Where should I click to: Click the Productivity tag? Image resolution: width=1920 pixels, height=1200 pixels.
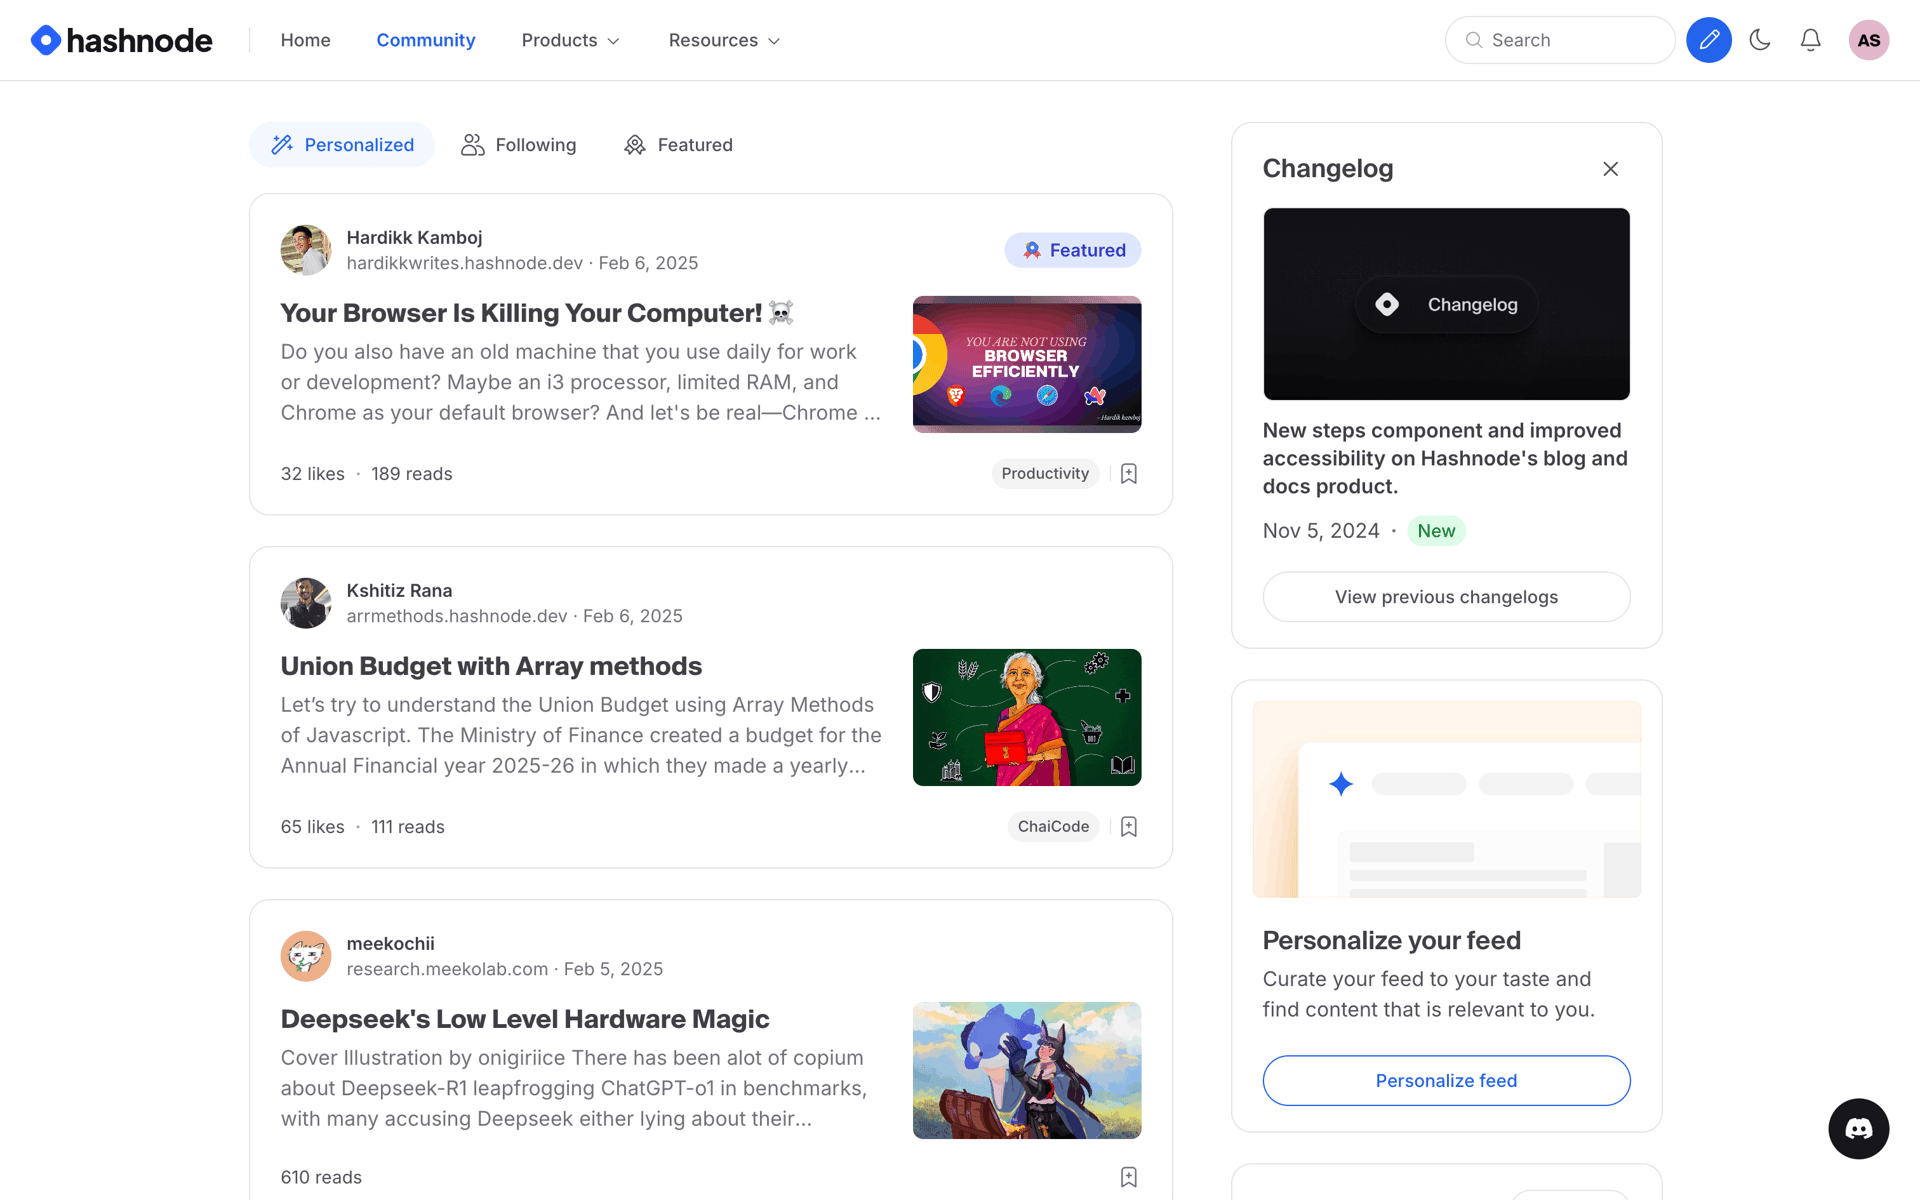(x=1045, y=474)
